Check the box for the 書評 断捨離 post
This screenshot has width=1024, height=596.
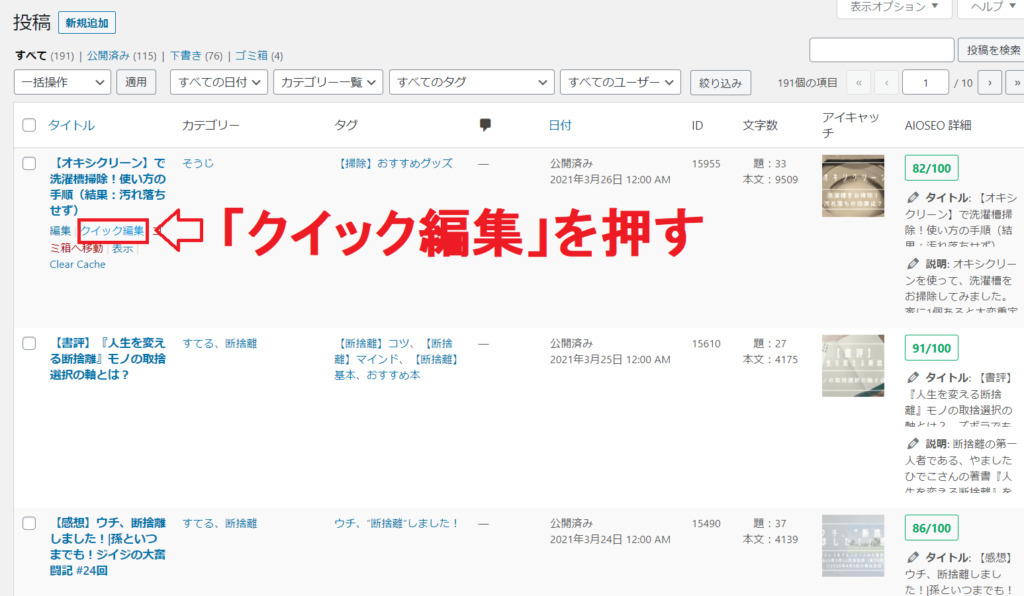(29, 343)
